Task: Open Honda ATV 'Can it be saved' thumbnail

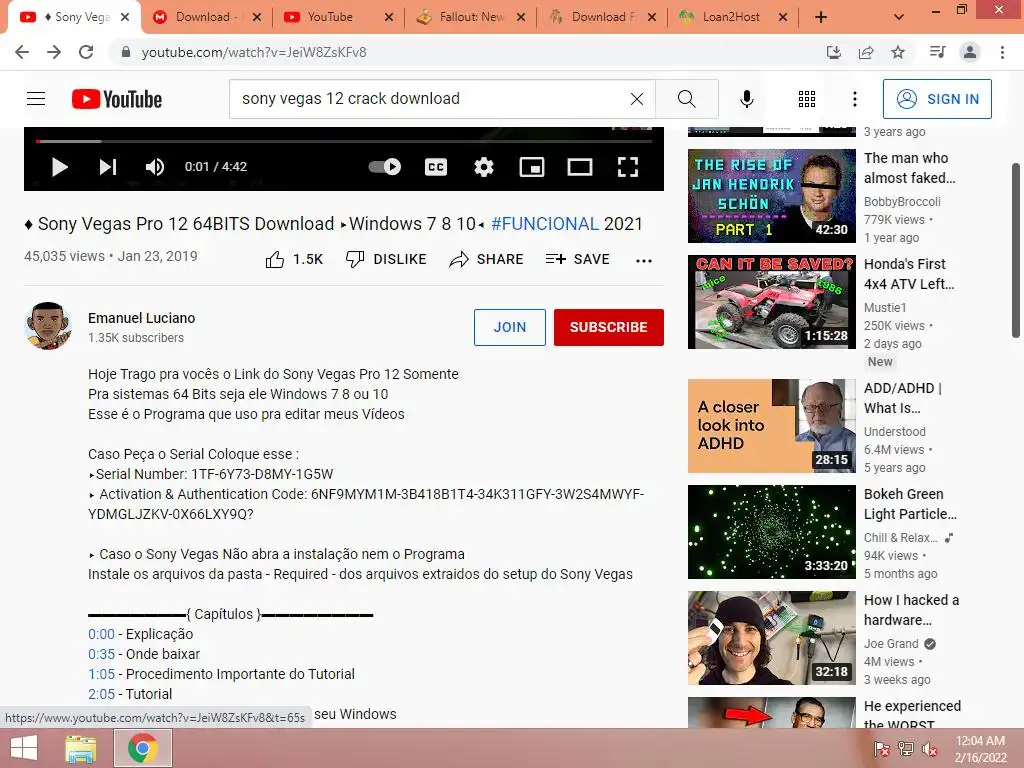Action: (x=771, y=302)
